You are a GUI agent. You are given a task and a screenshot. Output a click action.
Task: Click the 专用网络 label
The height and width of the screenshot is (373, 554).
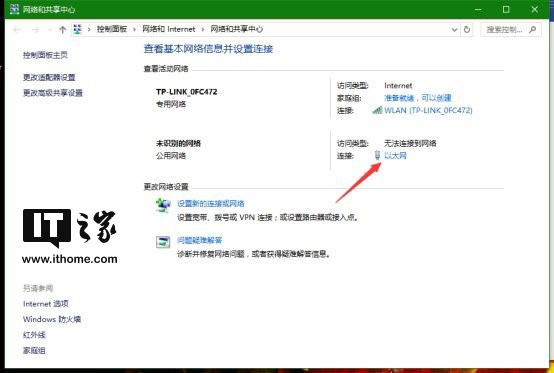pos(171,104)
